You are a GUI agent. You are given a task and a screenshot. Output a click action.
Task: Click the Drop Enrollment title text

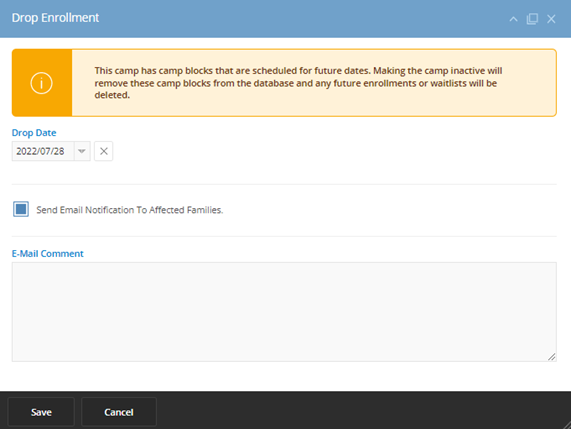coord(55,18)
